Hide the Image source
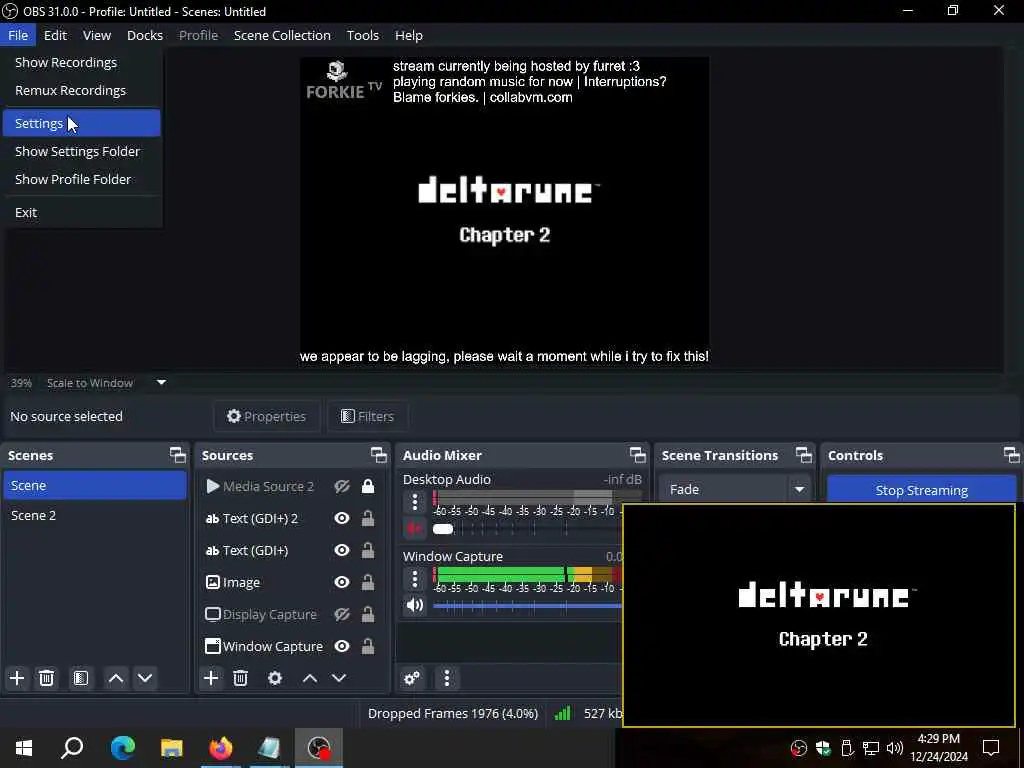Screen dimensions: 1024x768 coord(342,583)
